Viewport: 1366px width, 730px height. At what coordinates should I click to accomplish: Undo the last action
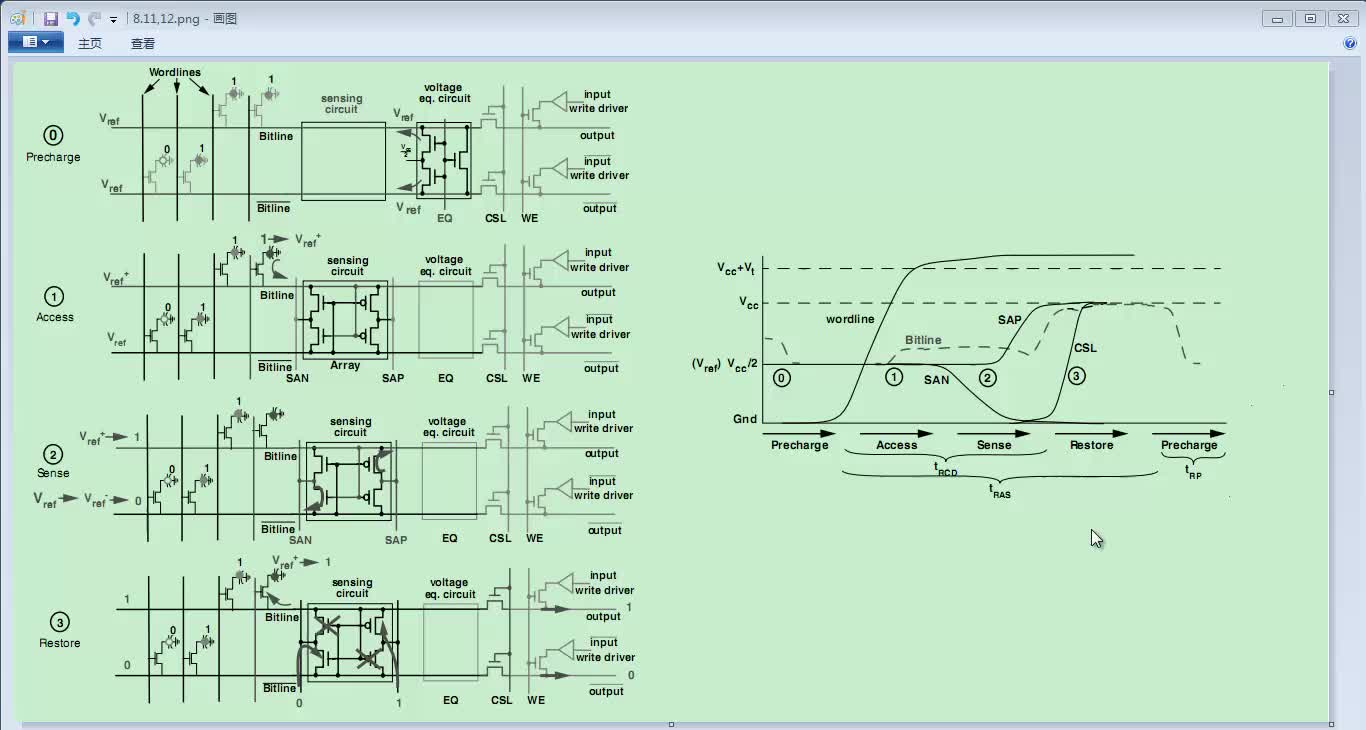tap(73, 19)
